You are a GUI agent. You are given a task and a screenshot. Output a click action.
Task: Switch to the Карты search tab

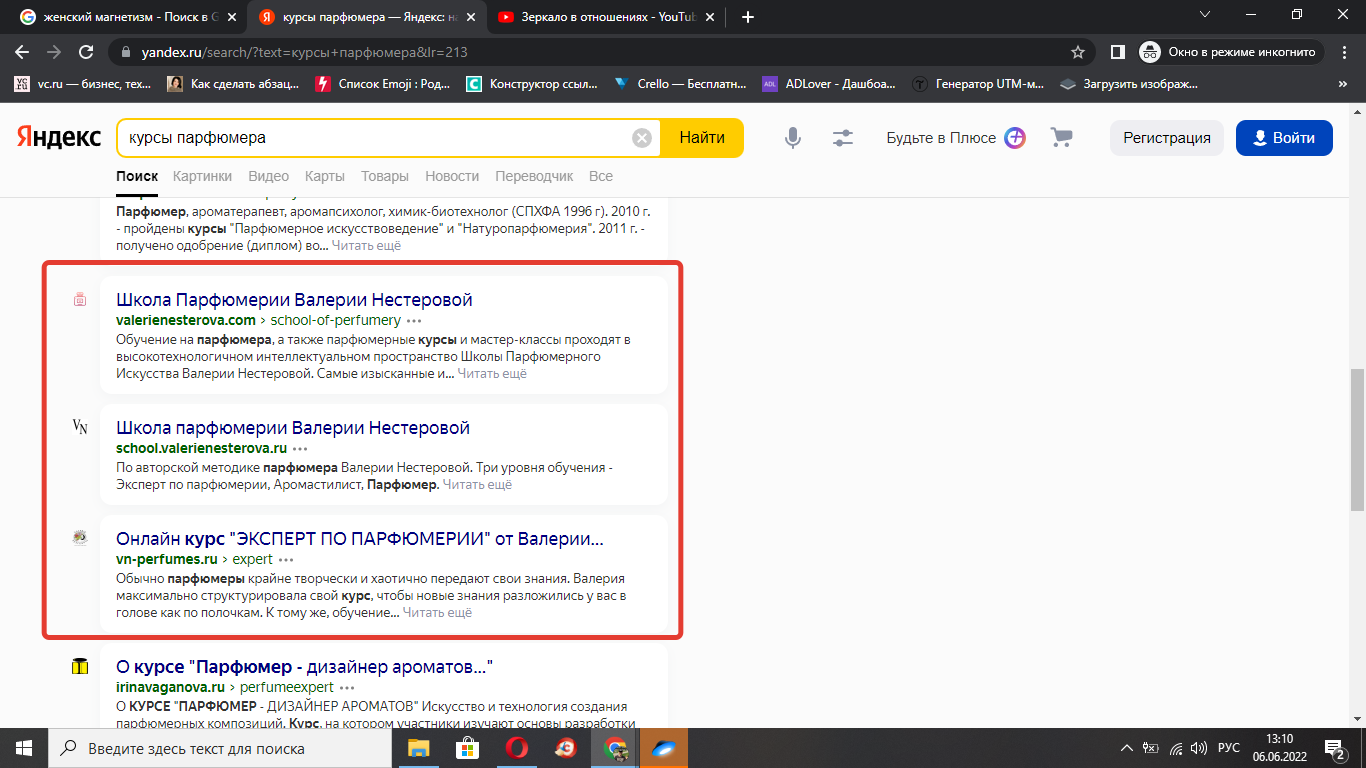[x=325, y=176]
